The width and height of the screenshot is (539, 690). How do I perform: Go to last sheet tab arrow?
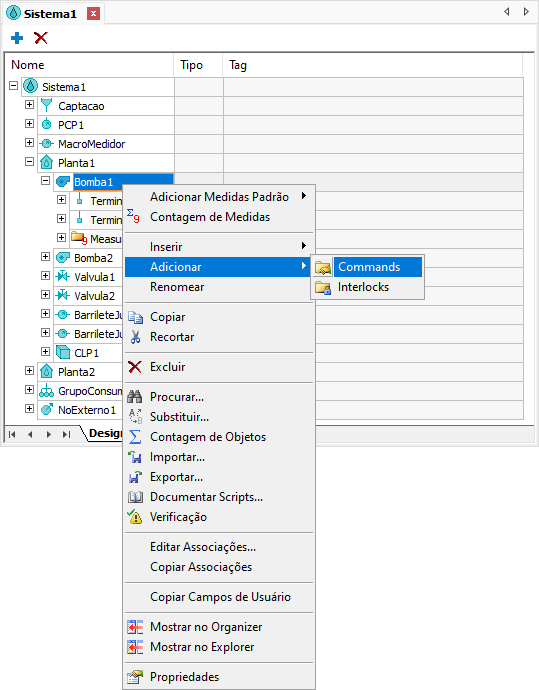click(66, 434)
